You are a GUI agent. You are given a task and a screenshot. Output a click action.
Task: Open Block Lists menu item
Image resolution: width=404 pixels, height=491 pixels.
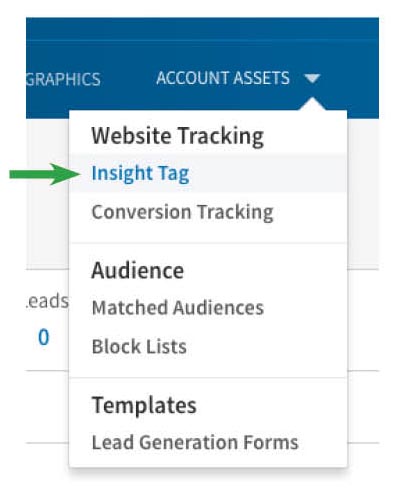point(139,346)
